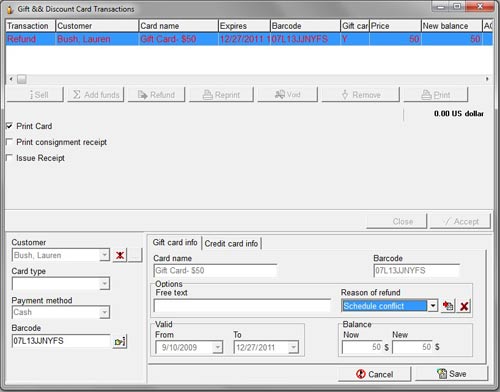Switch to Gift card info tab
The height and width of the screenshot is (392, 500).
[175, 243]
